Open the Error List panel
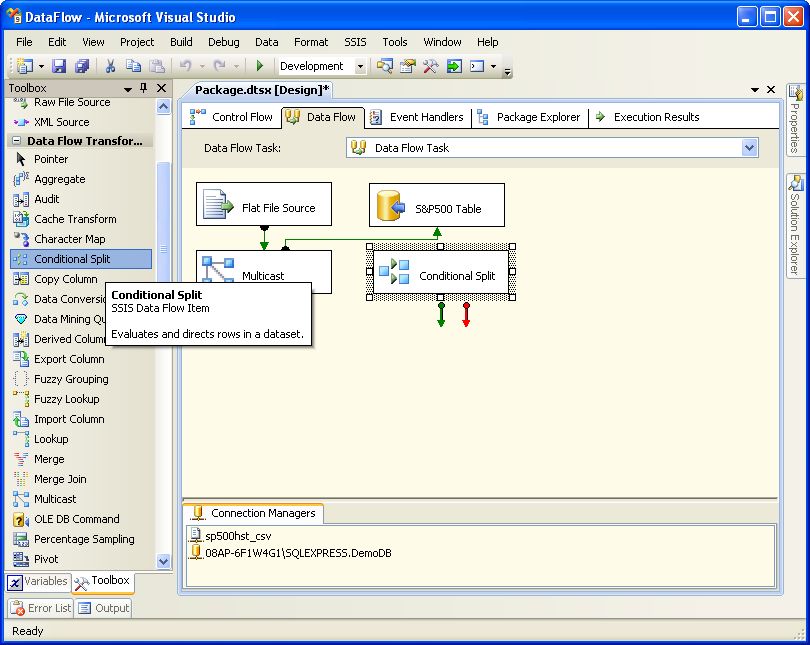 40,608
